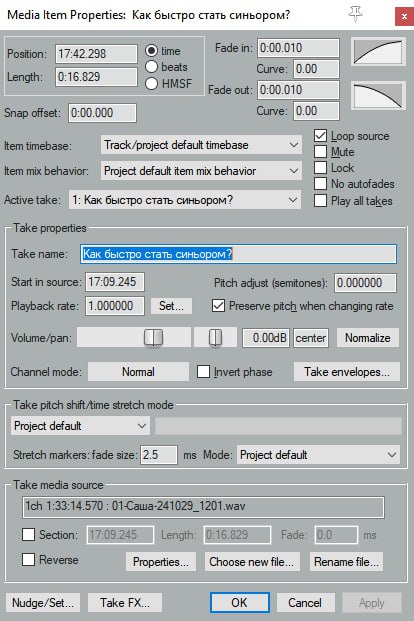Open Take FX window
This screenshot has height=621, width=414.
click(125, 603)
